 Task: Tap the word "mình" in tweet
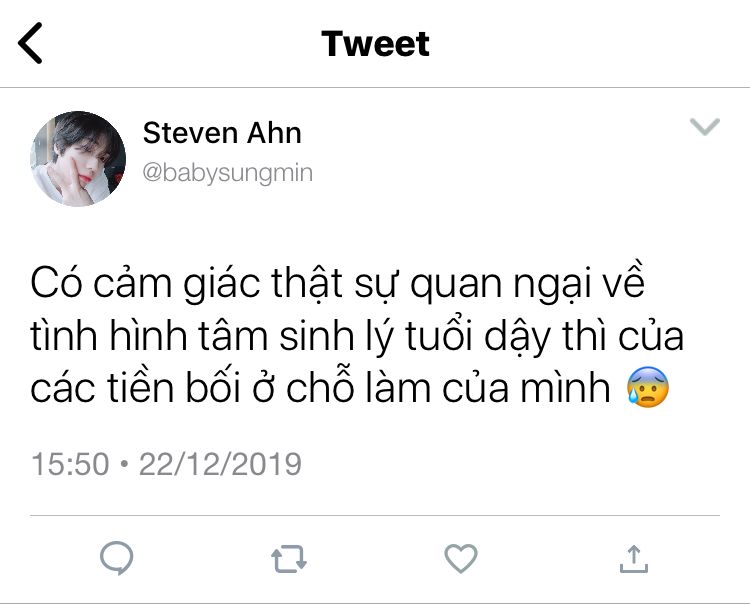565,388
